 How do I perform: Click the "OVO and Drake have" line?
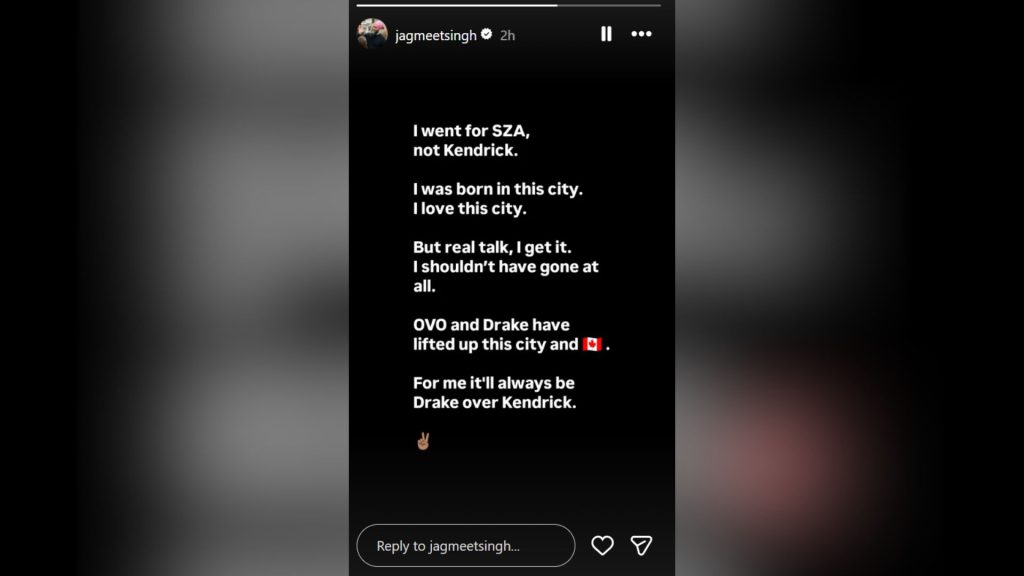490,325
